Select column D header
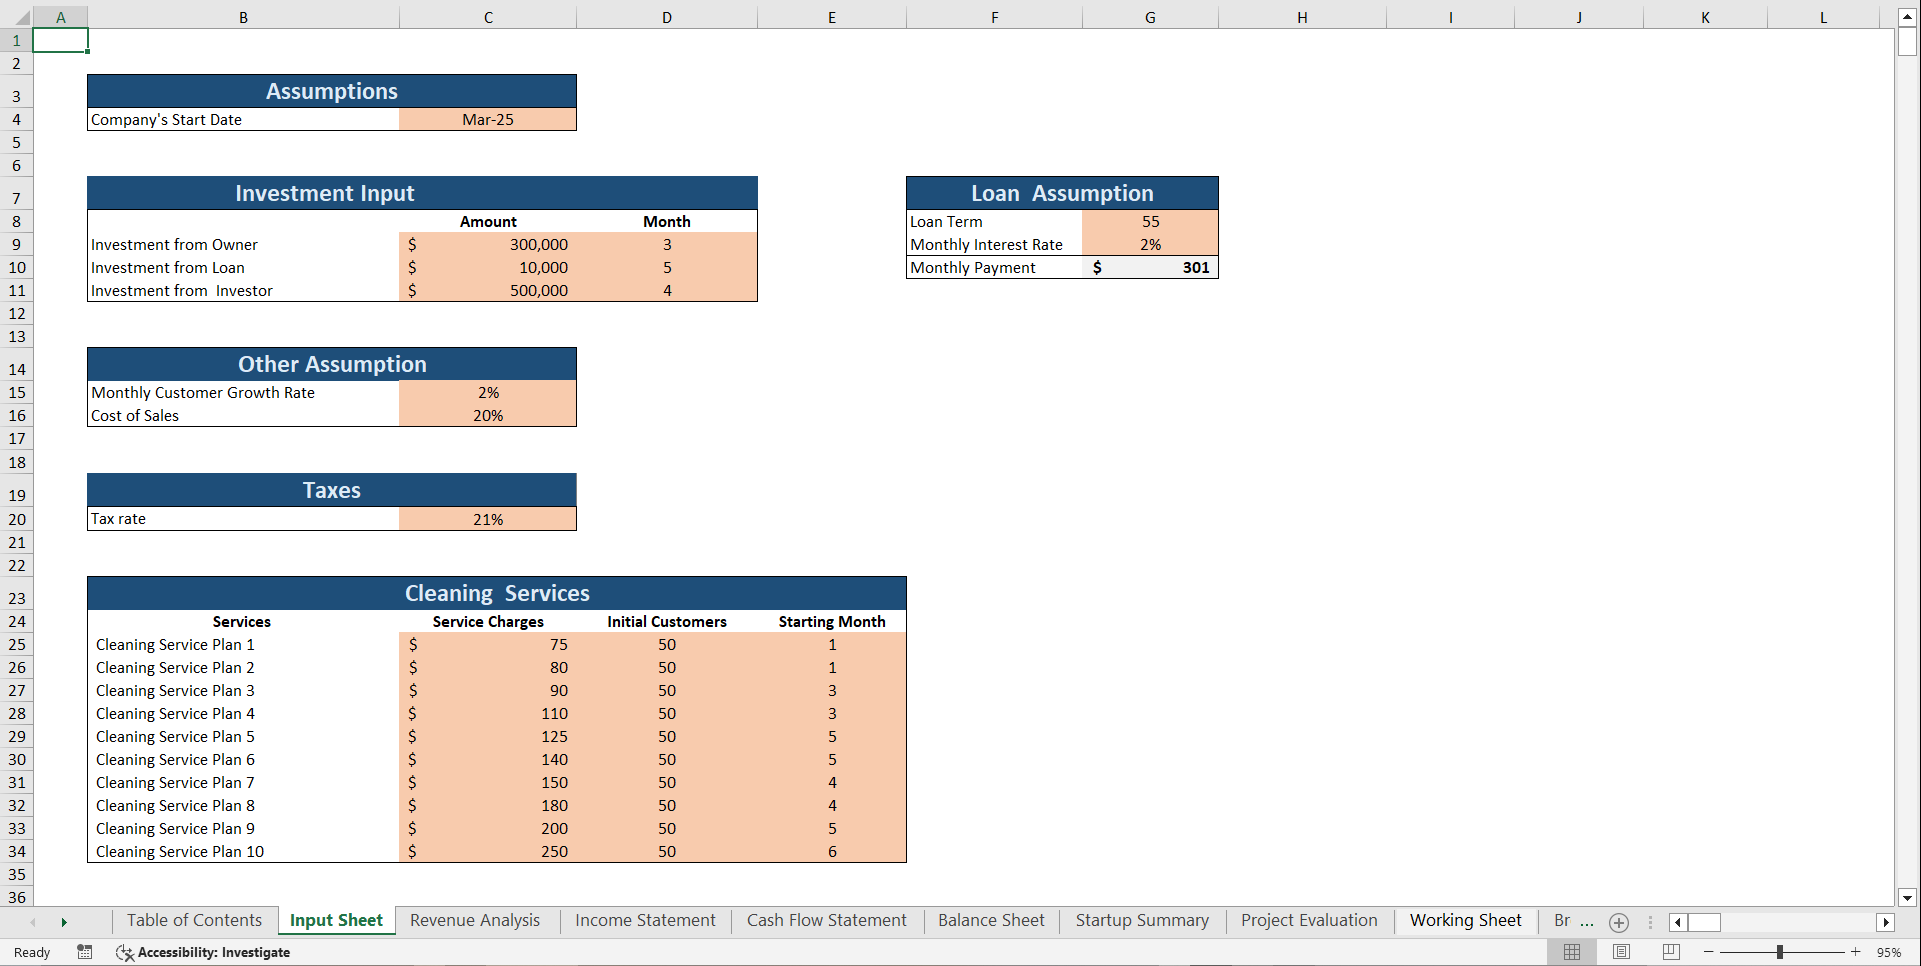 coord(667,16)
